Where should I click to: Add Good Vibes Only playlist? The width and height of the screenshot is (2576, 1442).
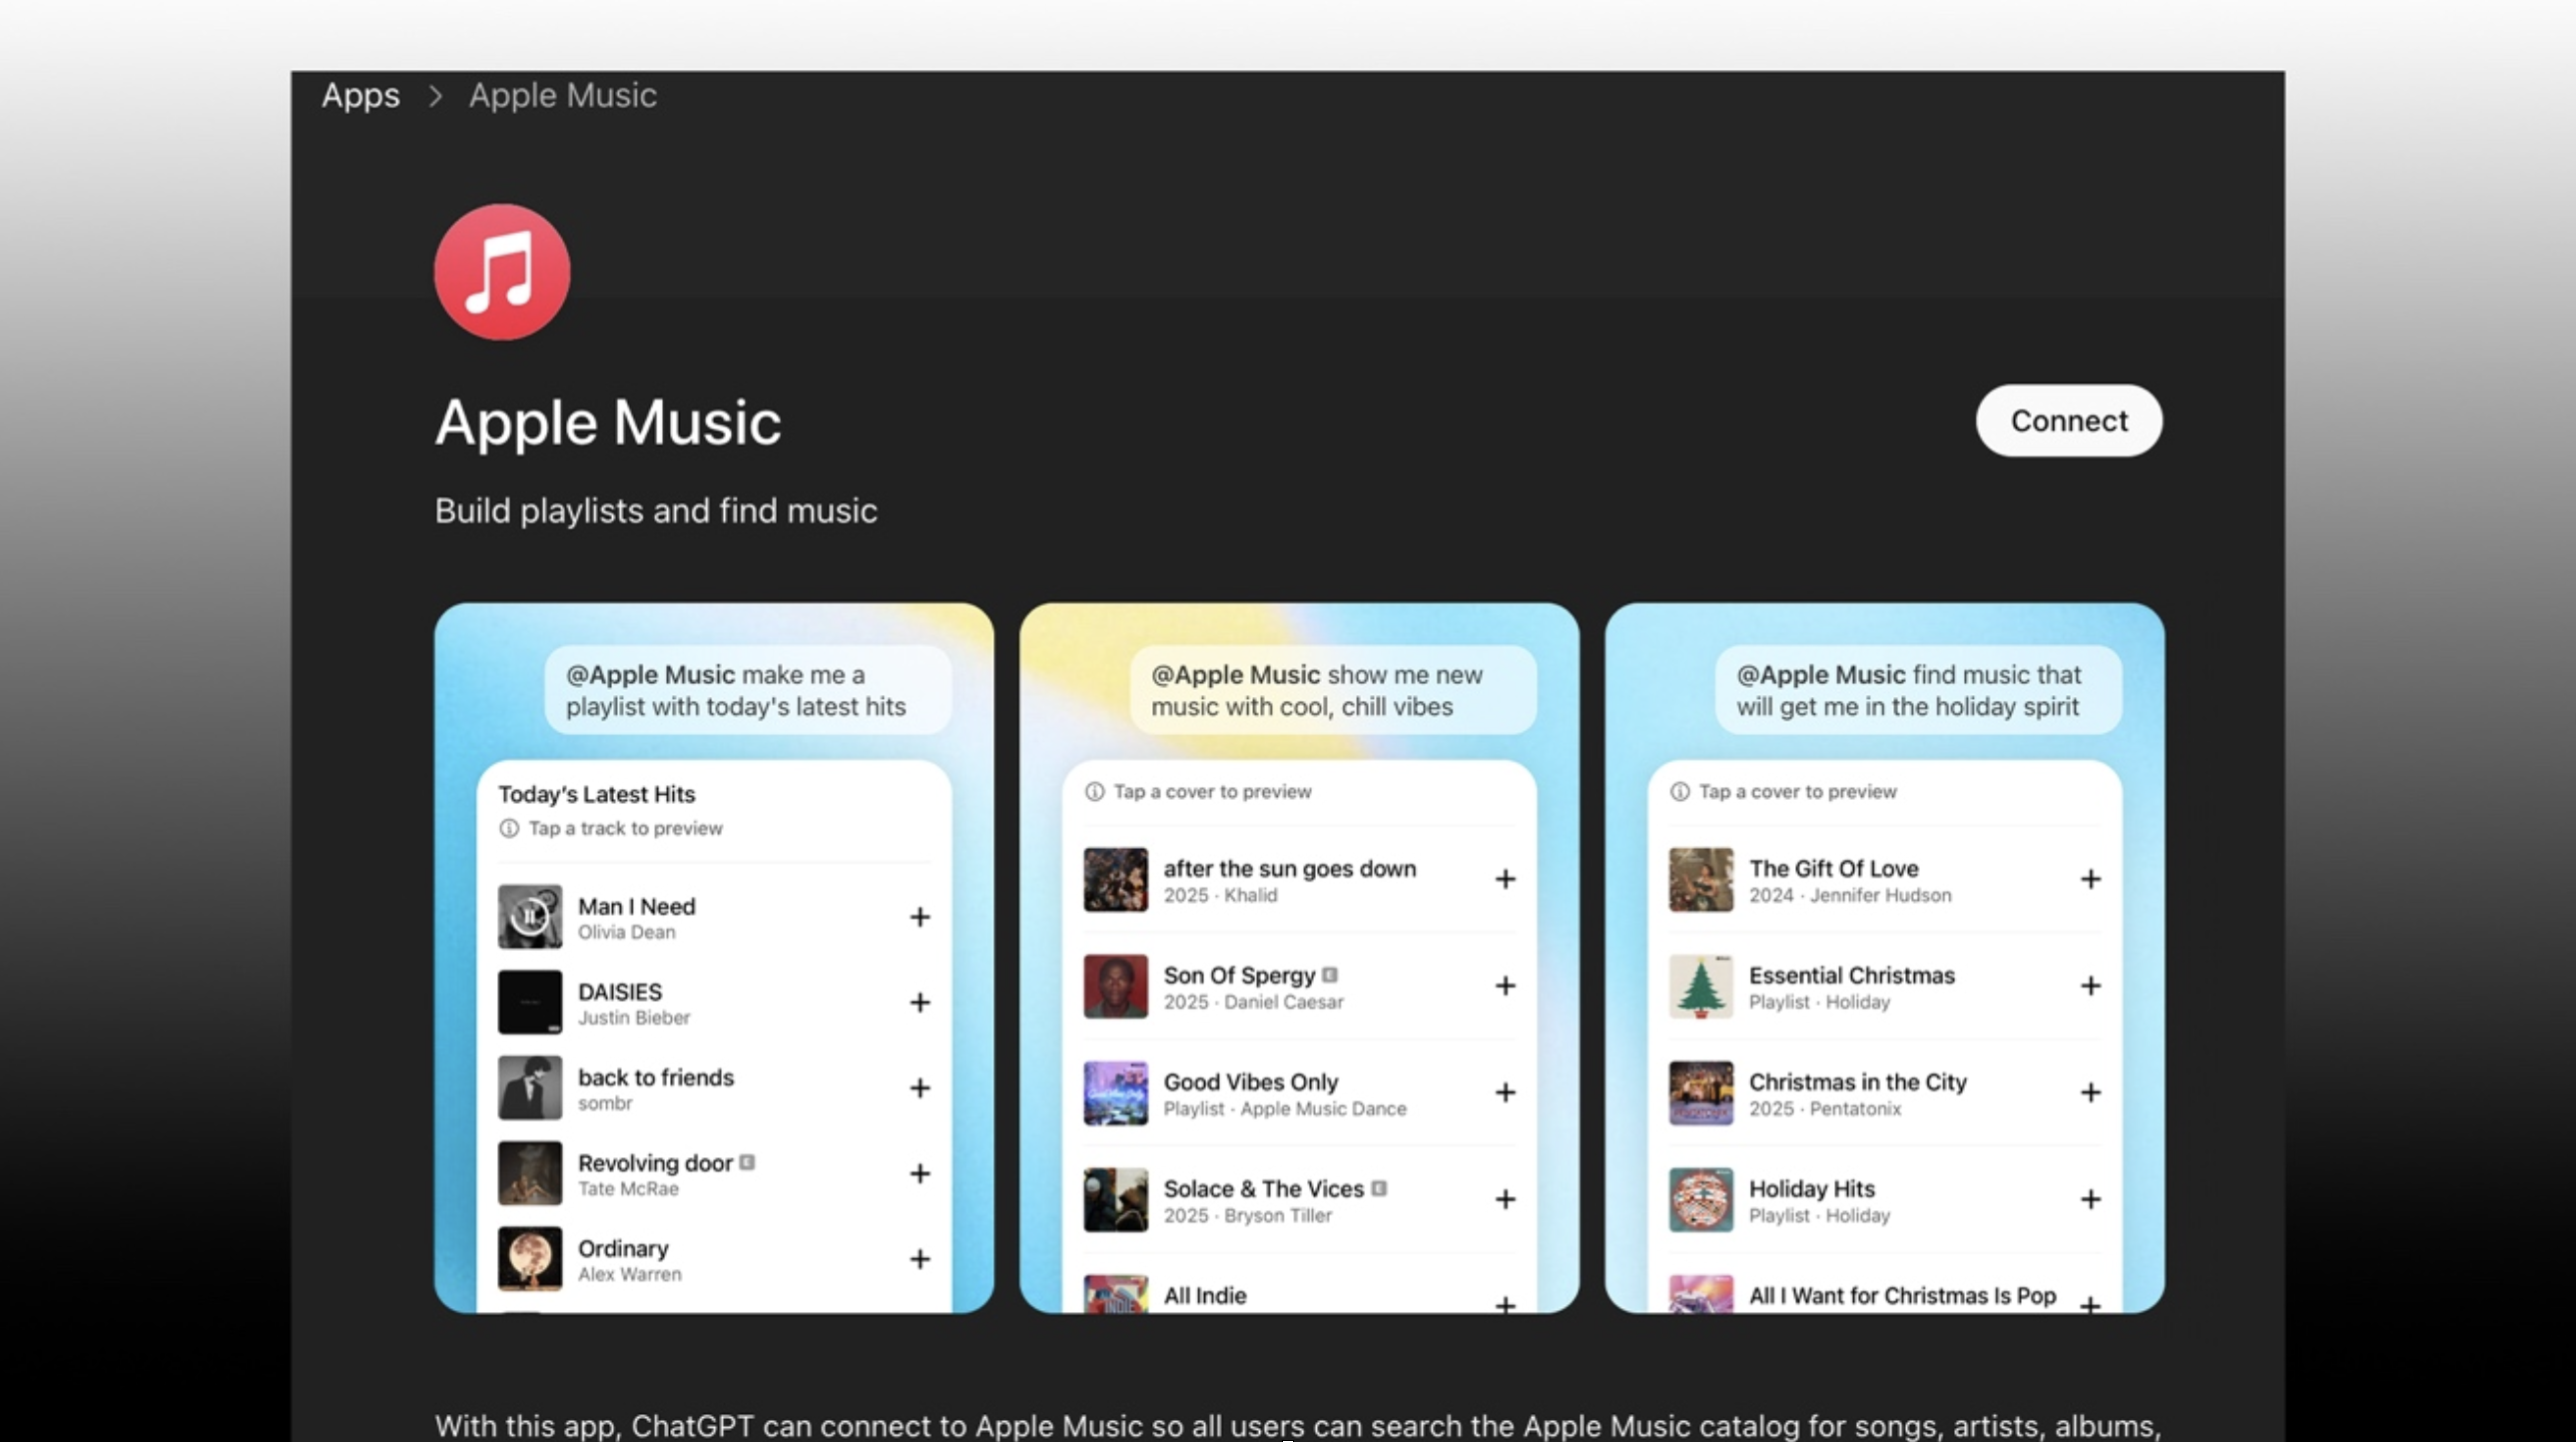(1504, 1093)
